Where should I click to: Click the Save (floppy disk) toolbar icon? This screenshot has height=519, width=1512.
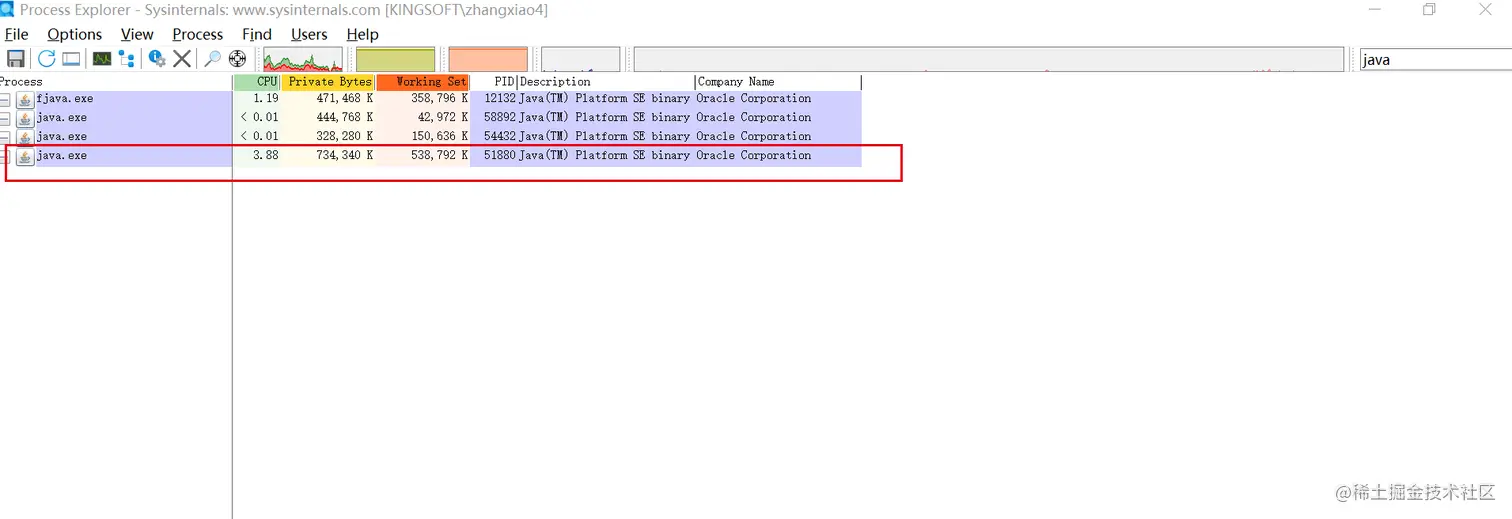point(16,59)
